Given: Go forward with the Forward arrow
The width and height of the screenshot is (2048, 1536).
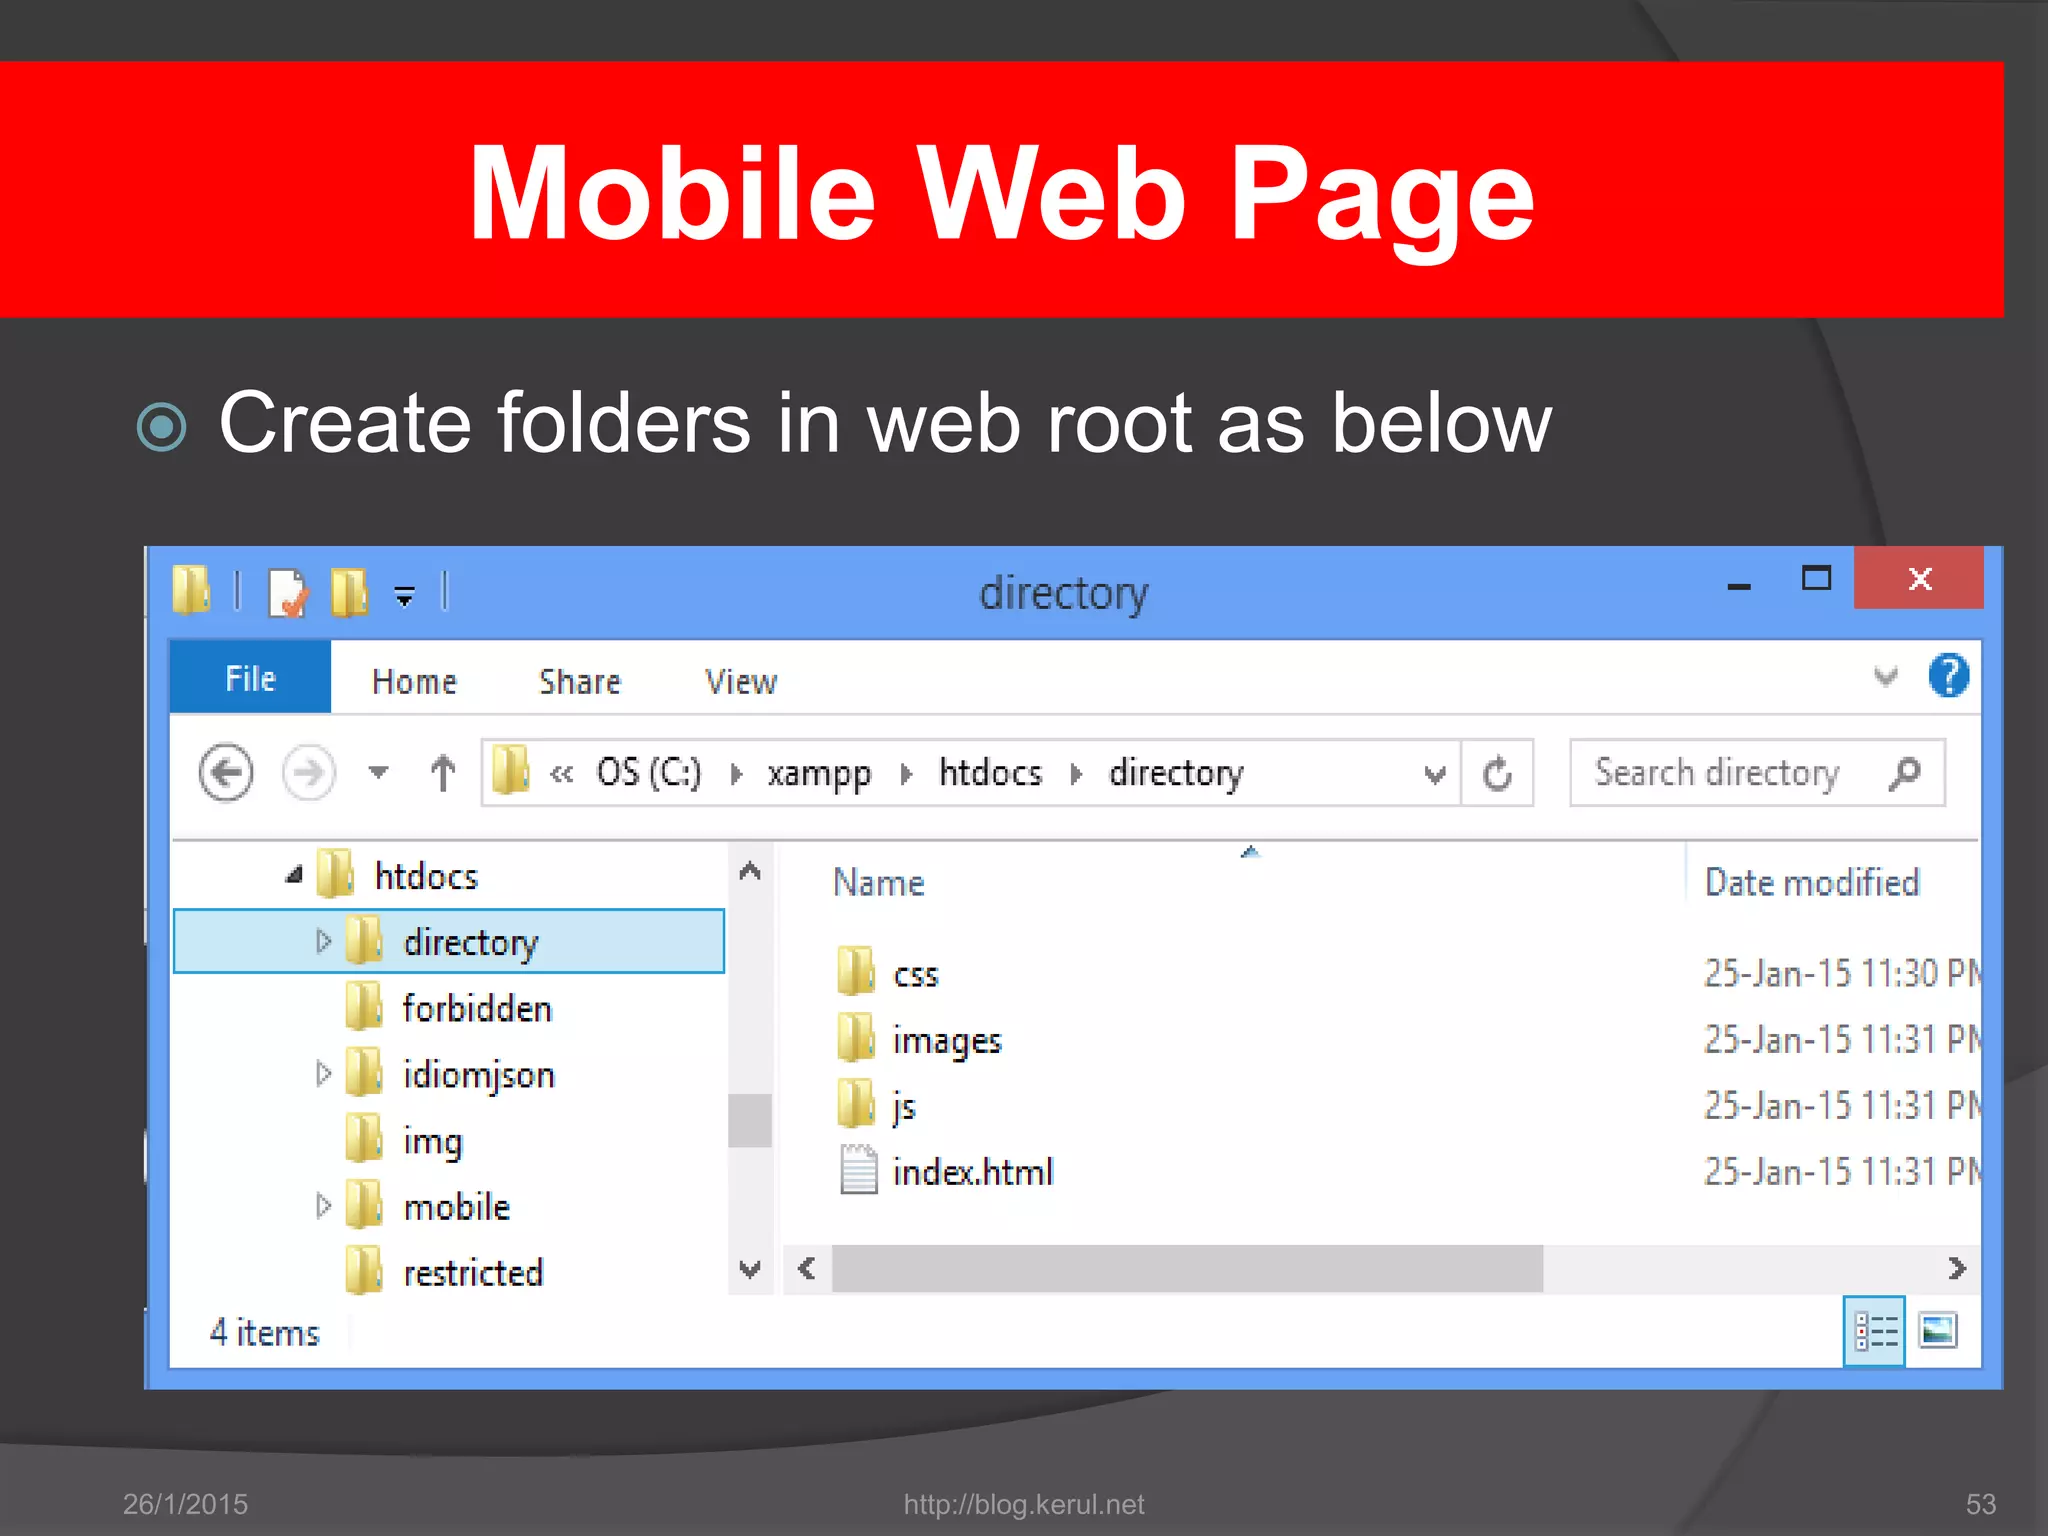Looking at the screenshot, I should click(x=308, y=773).
